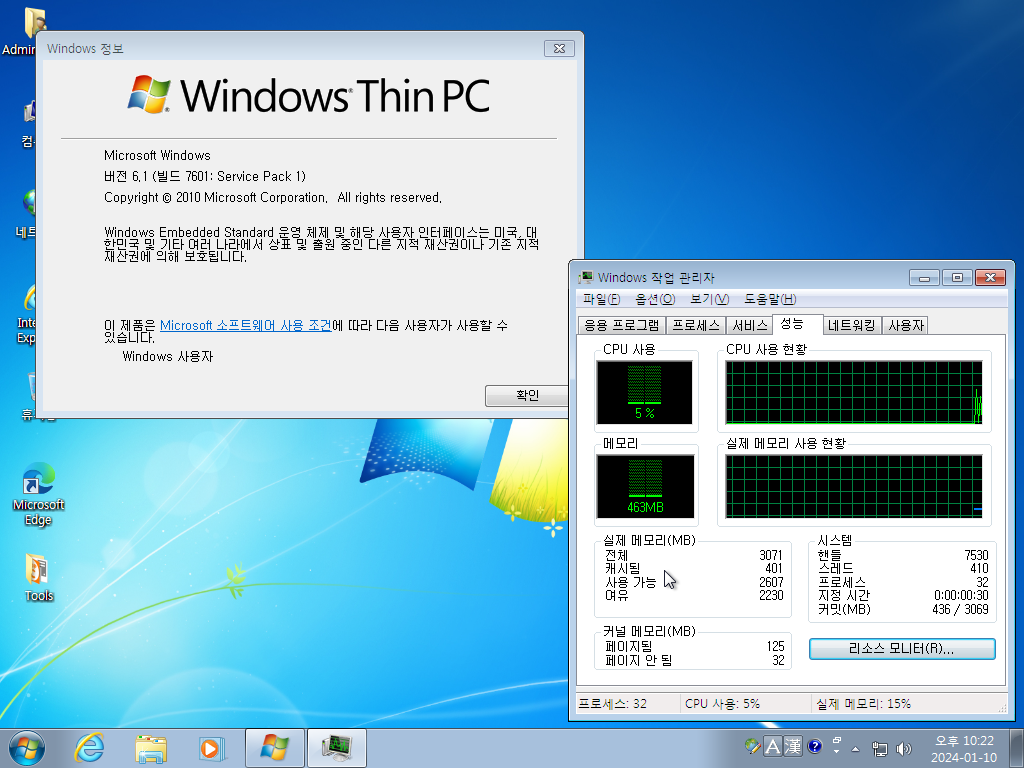Screen dimensions: 1024x768
Task: Open Windows Explorer from the taskbar
Action: tap(151, 748)
